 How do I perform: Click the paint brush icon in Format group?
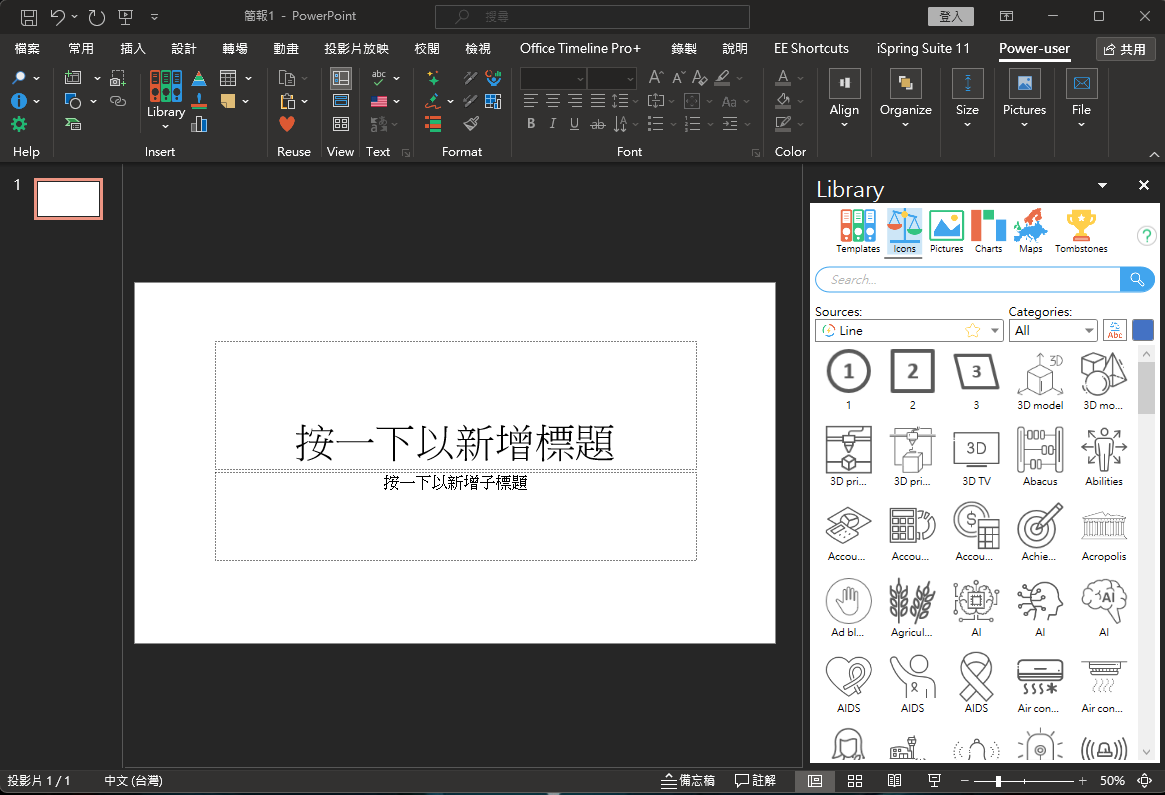click(x=471, y=123)
